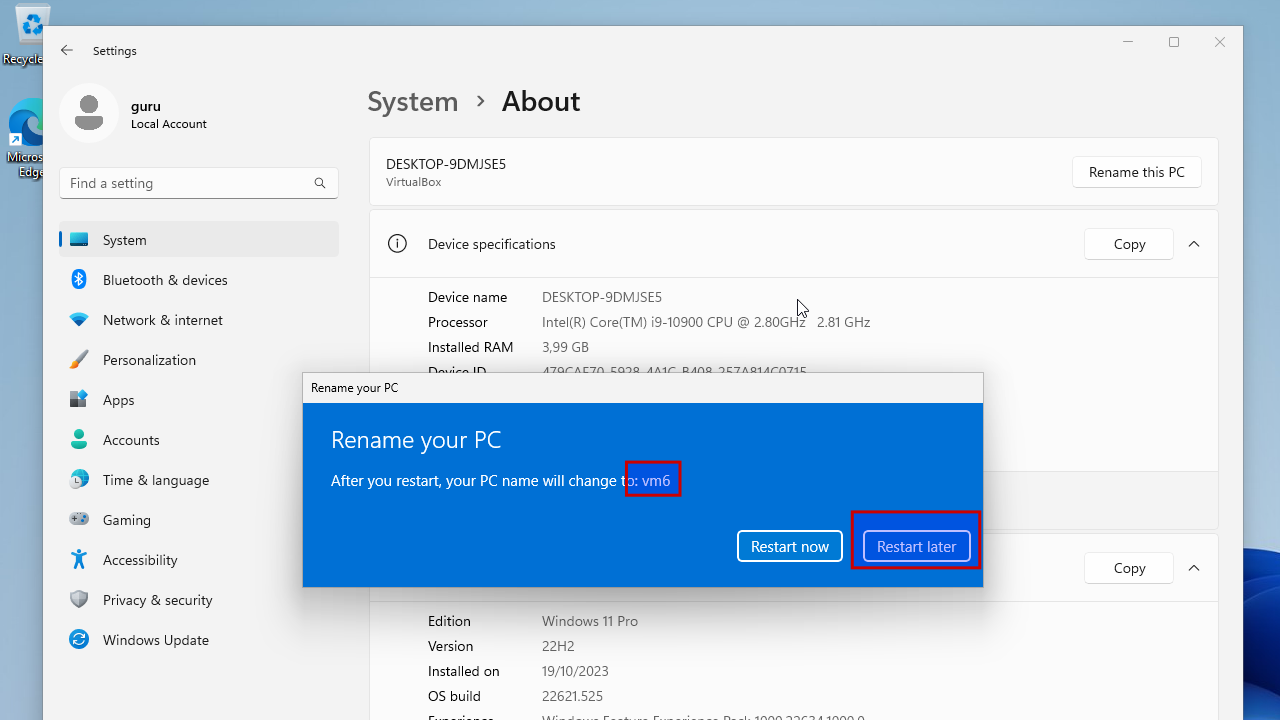Open Accounts settings page
Viewport: 1280px width, 720px height.
coord(199,440)
